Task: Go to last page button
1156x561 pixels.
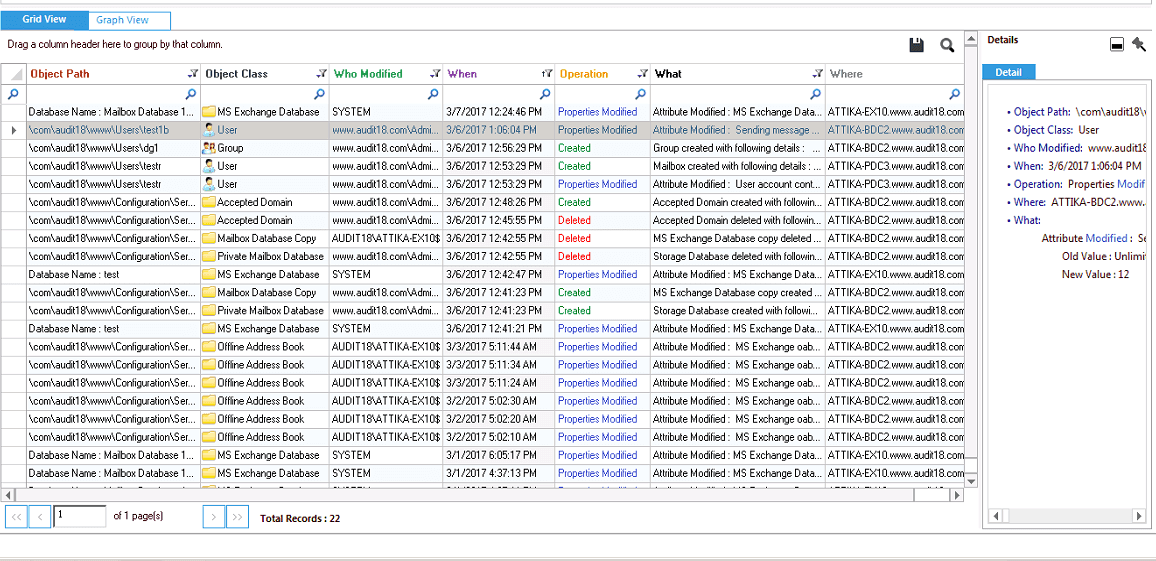Action: tap(237, 517)
